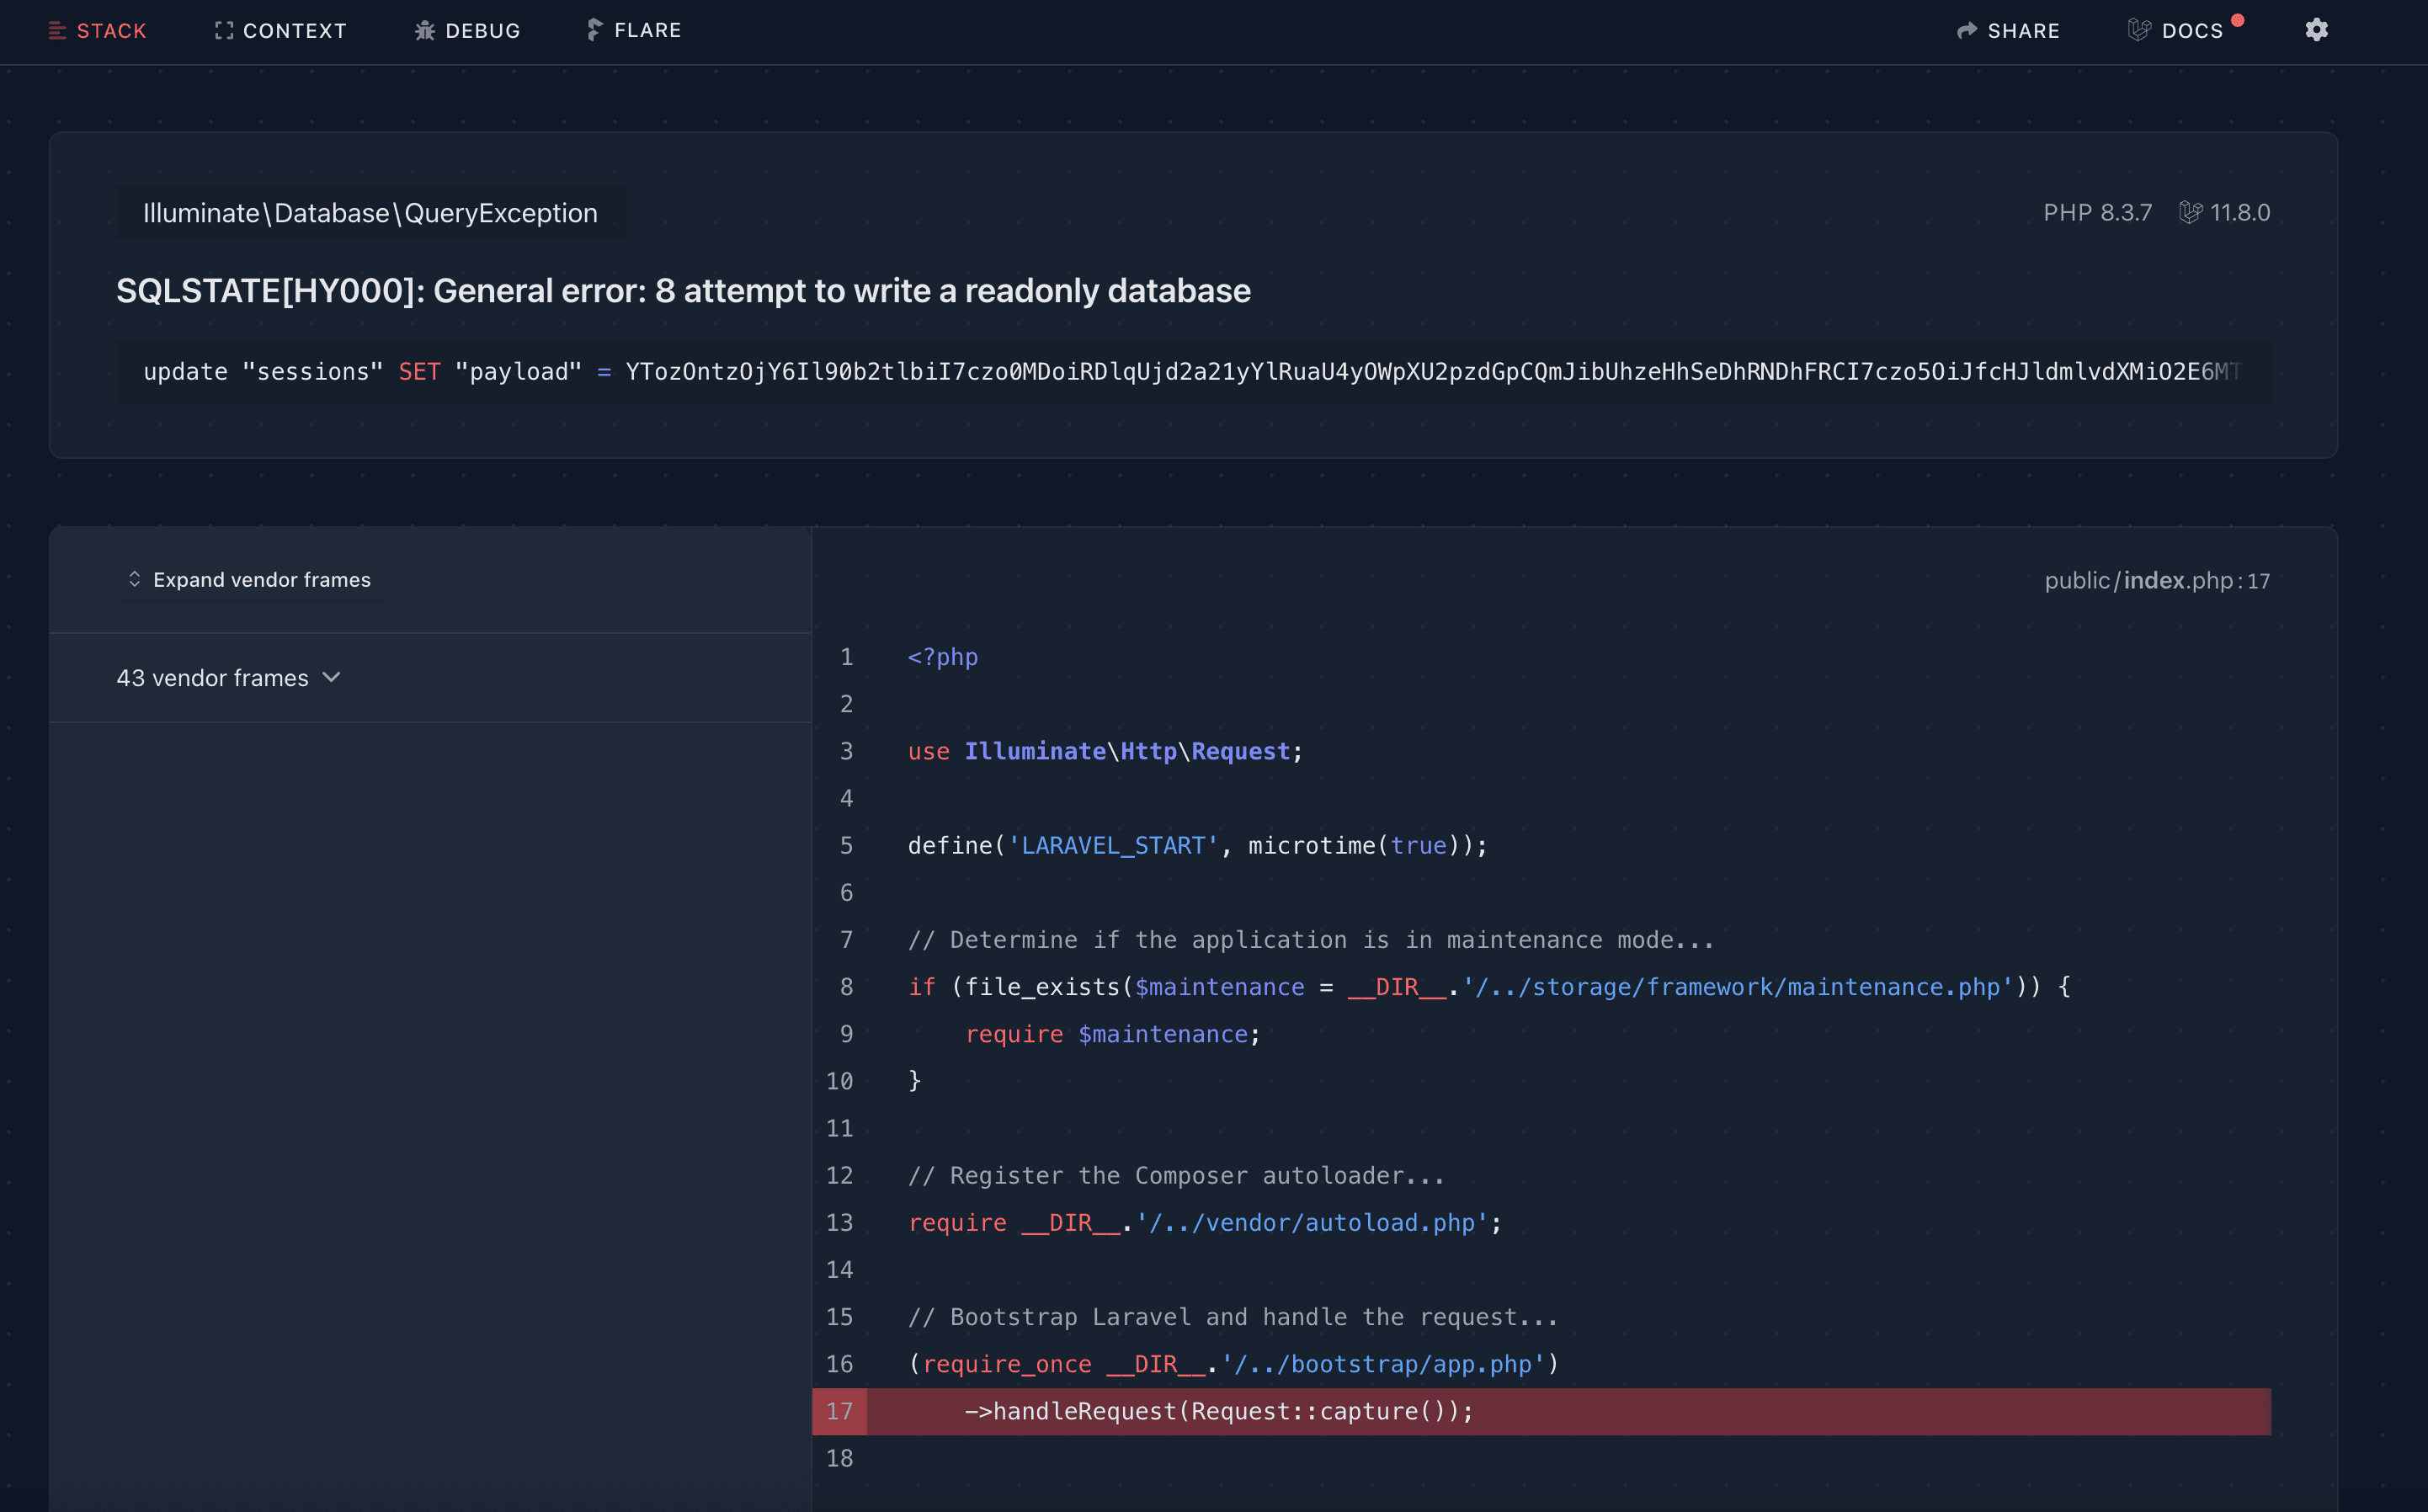
Task: Click the Expand vendor frames button
Action: [250, 580]
